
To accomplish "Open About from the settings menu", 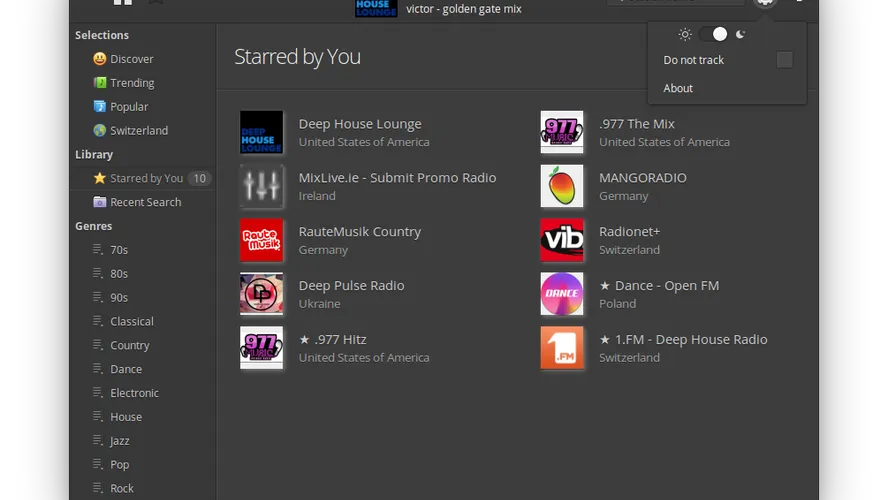I will (x=678, y=88).
